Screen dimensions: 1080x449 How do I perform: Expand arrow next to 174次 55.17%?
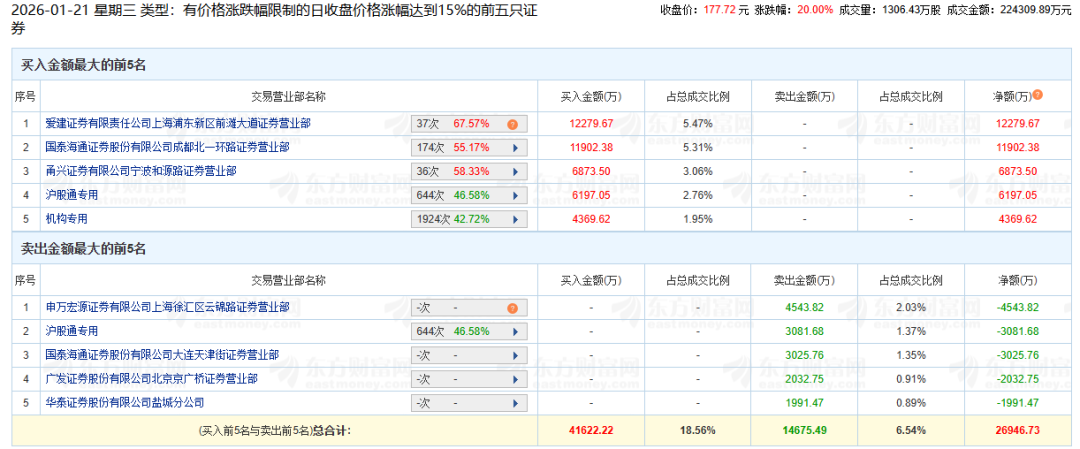514,147
